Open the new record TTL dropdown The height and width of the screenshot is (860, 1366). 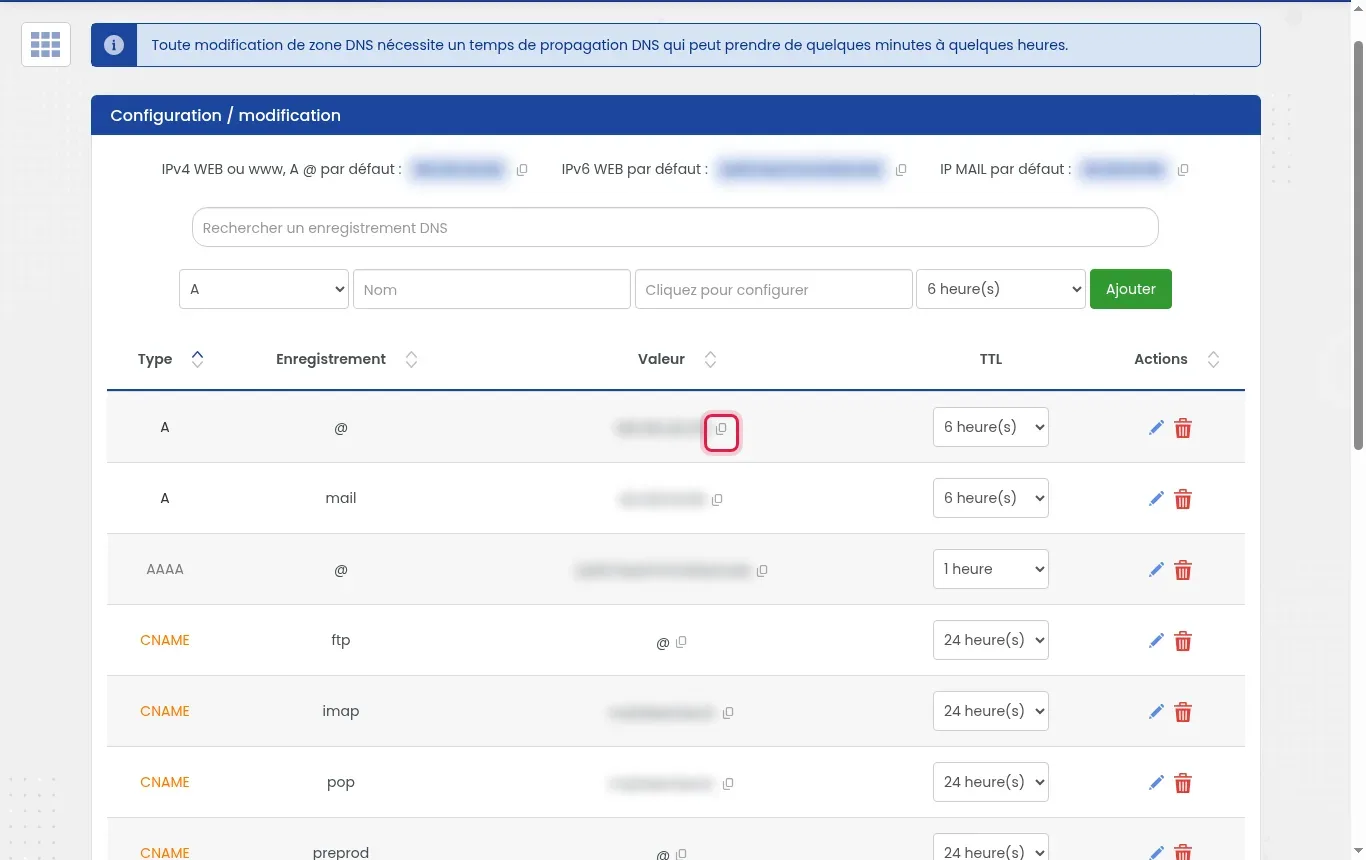click(x=1001, y=289)
